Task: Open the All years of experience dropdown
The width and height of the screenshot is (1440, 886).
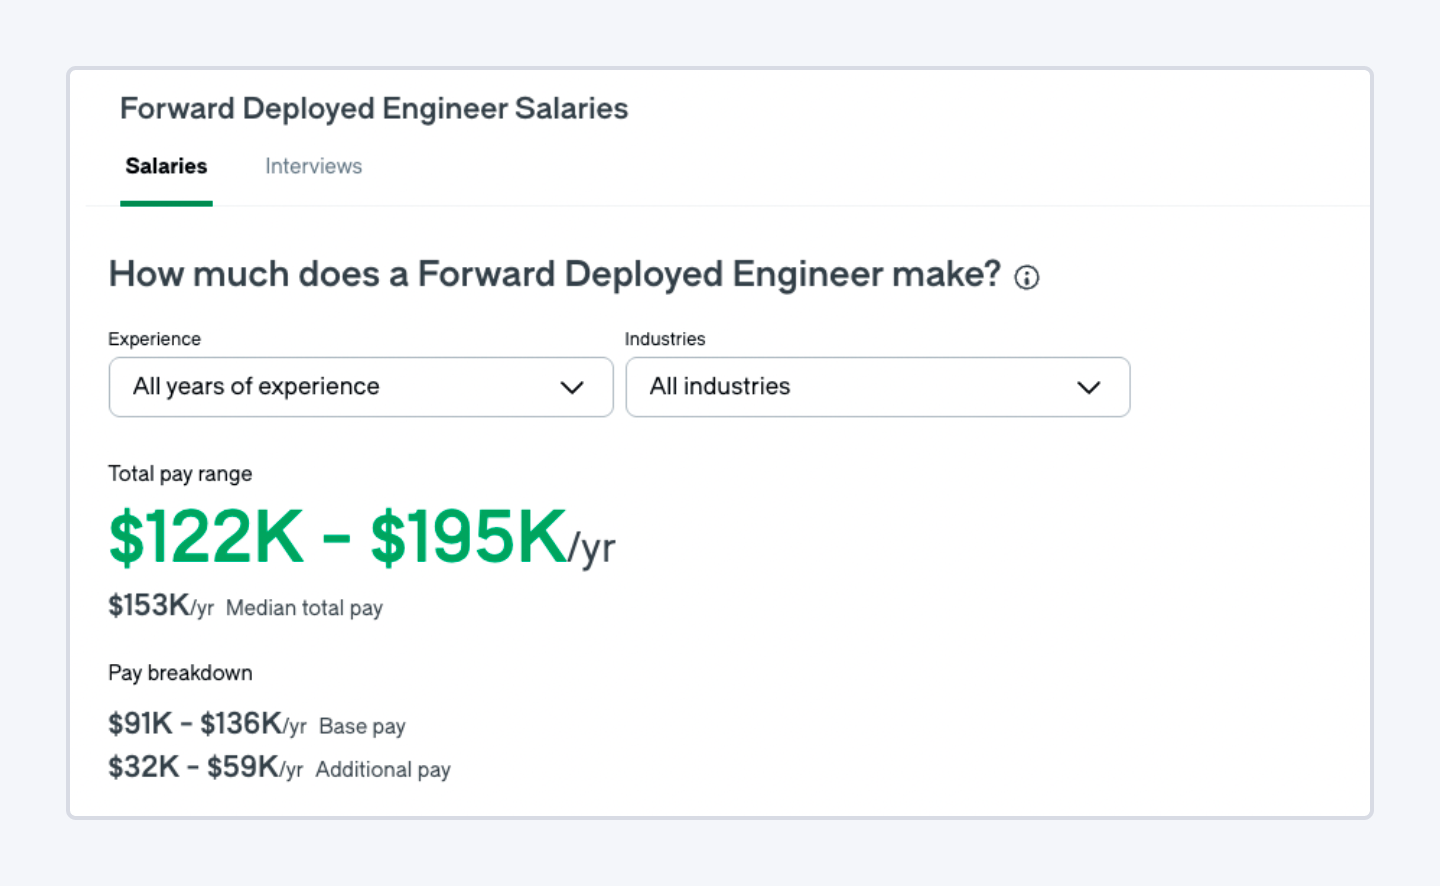Action: click(x=361, y=387)
